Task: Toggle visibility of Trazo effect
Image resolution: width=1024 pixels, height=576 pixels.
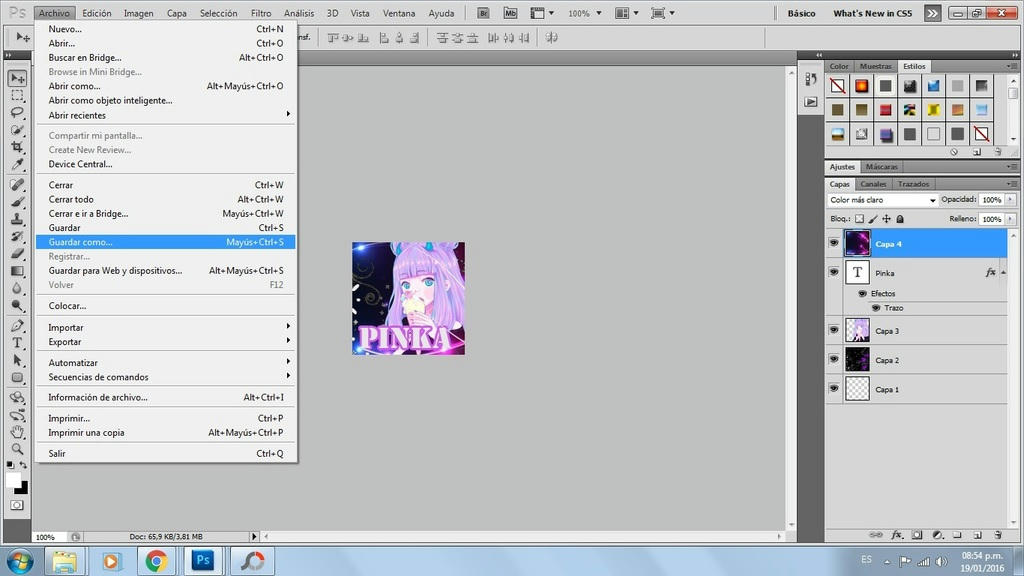Action: [x=876, y=308]
